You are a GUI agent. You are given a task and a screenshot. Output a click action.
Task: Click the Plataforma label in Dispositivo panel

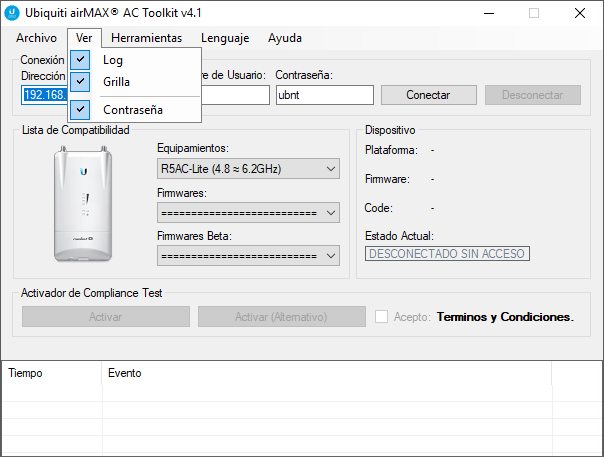pyautogui.click(x=391, y=150)
